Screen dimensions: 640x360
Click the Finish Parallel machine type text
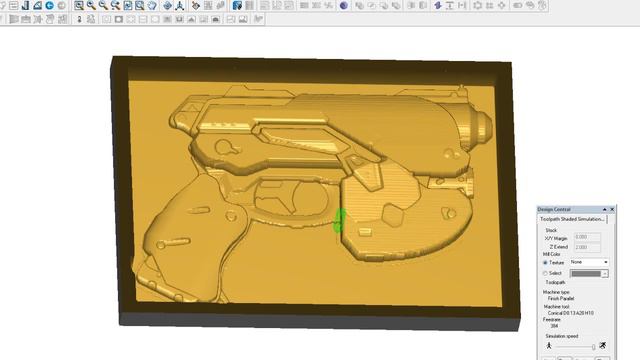pyautogui.click(x=561, y=299)
